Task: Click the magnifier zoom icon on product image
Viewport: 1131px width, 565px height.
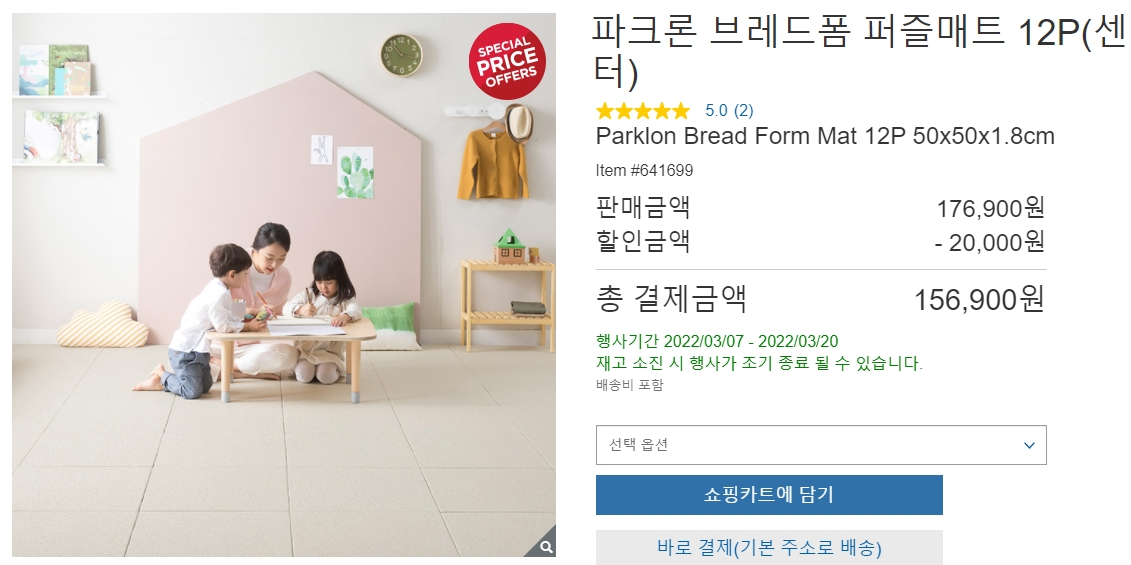Action: [x=546, y=546]
